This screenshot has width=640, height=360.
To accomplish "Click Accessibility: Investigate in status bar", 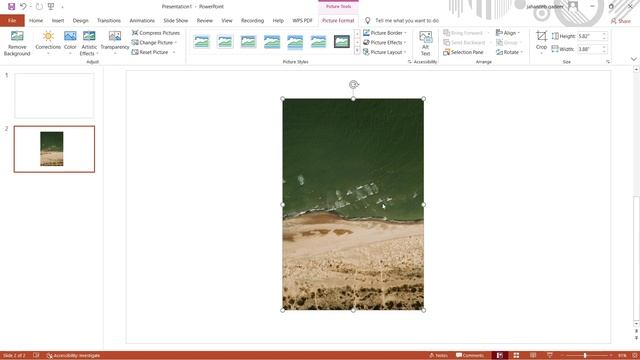I will (73, 356).
